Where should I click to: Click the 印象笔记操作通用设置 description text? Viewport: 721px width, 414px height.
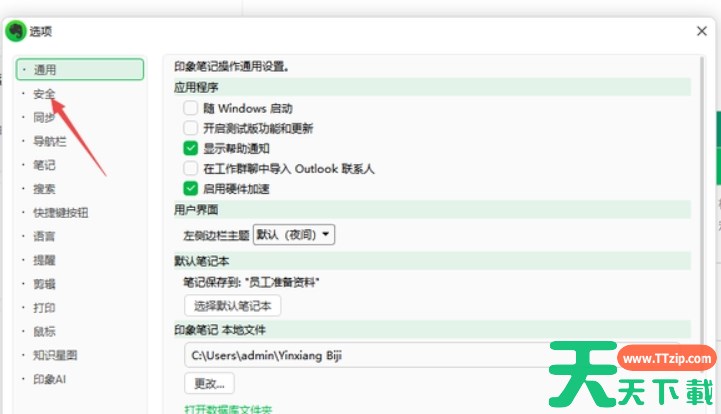231,67
